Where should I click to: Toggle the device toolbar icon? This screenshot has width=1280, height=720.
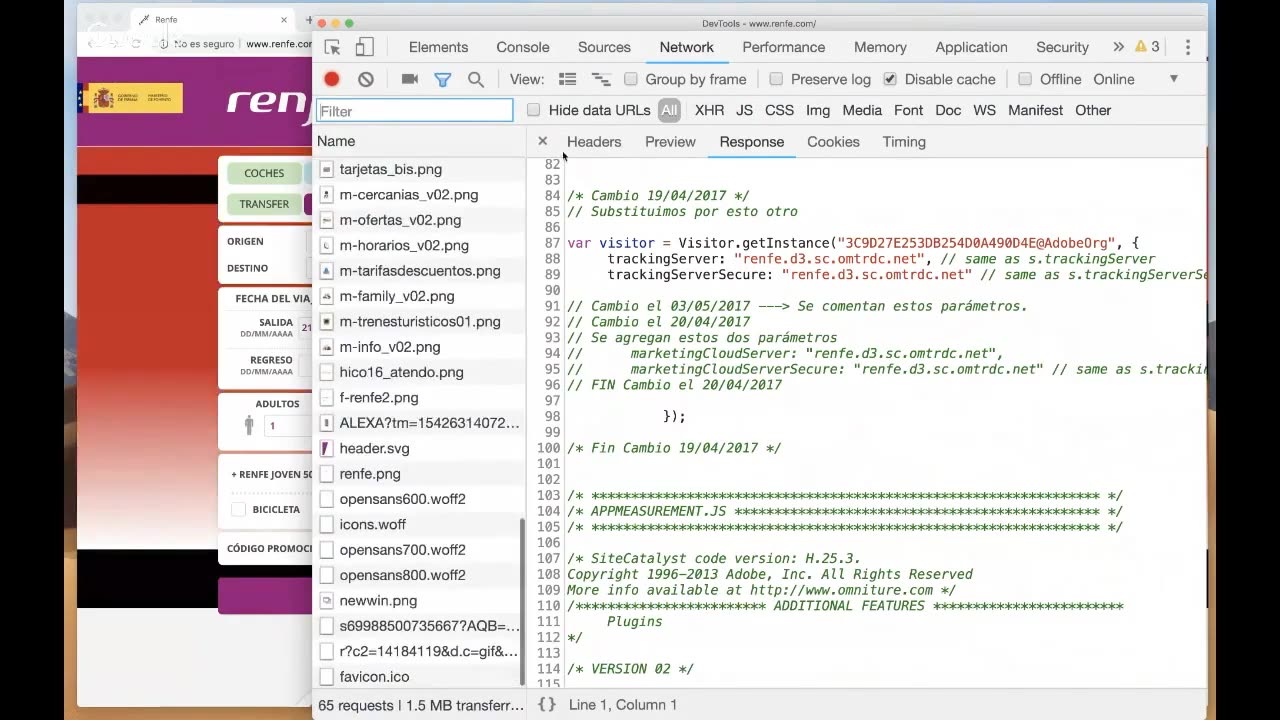click(364, 47)
